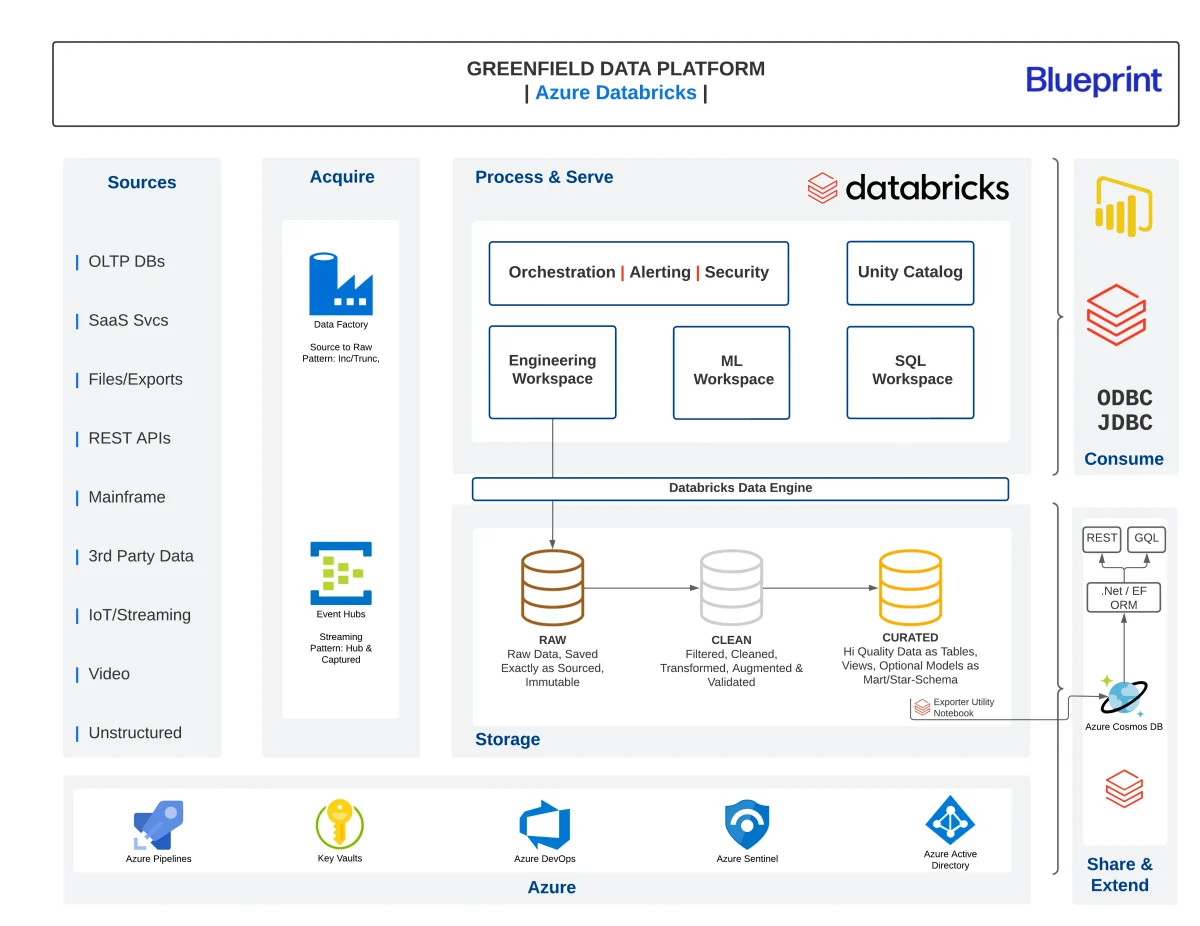The image size is (1200, 926).
Task: Select the 'Mainframe' source entry
Action: pyautogui.click(x=127, y=498)
